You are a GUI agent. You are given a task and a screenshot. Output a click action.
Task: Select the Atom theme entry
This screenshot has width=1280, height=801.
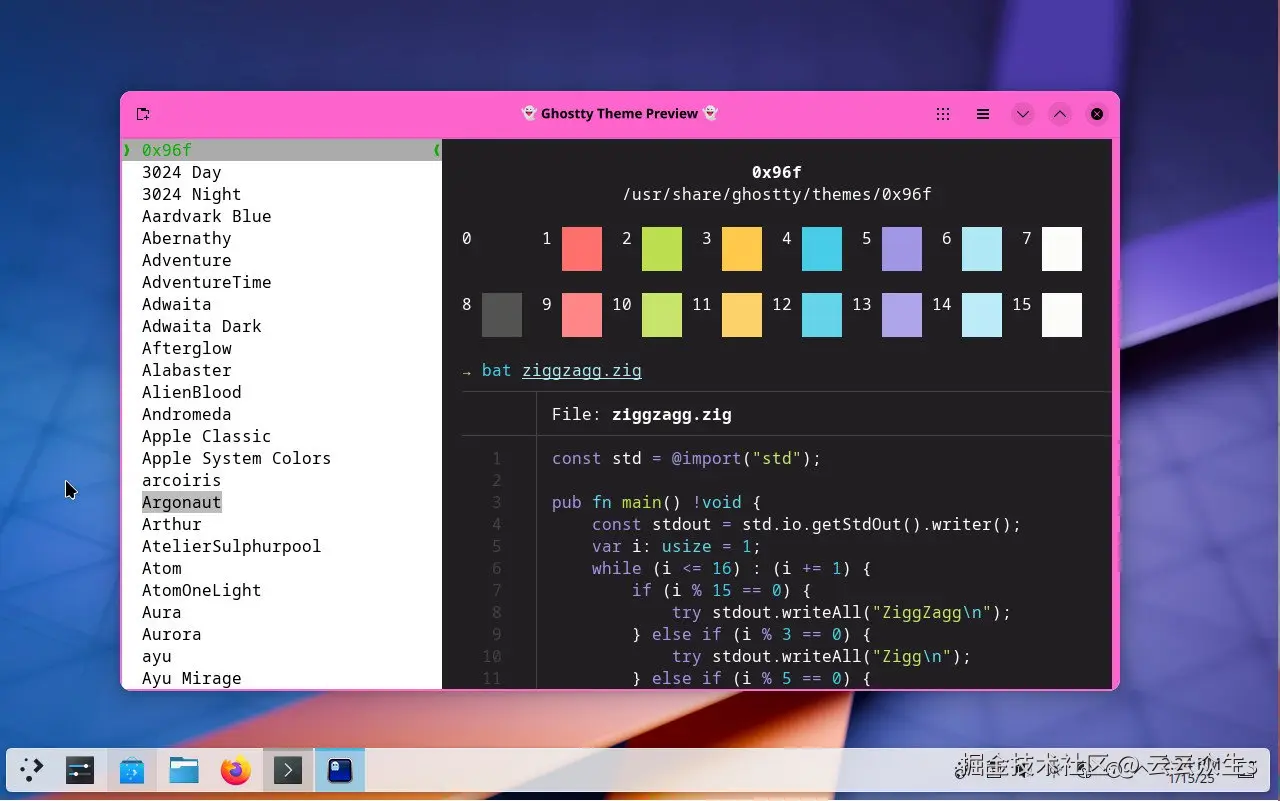pos(161,568)
